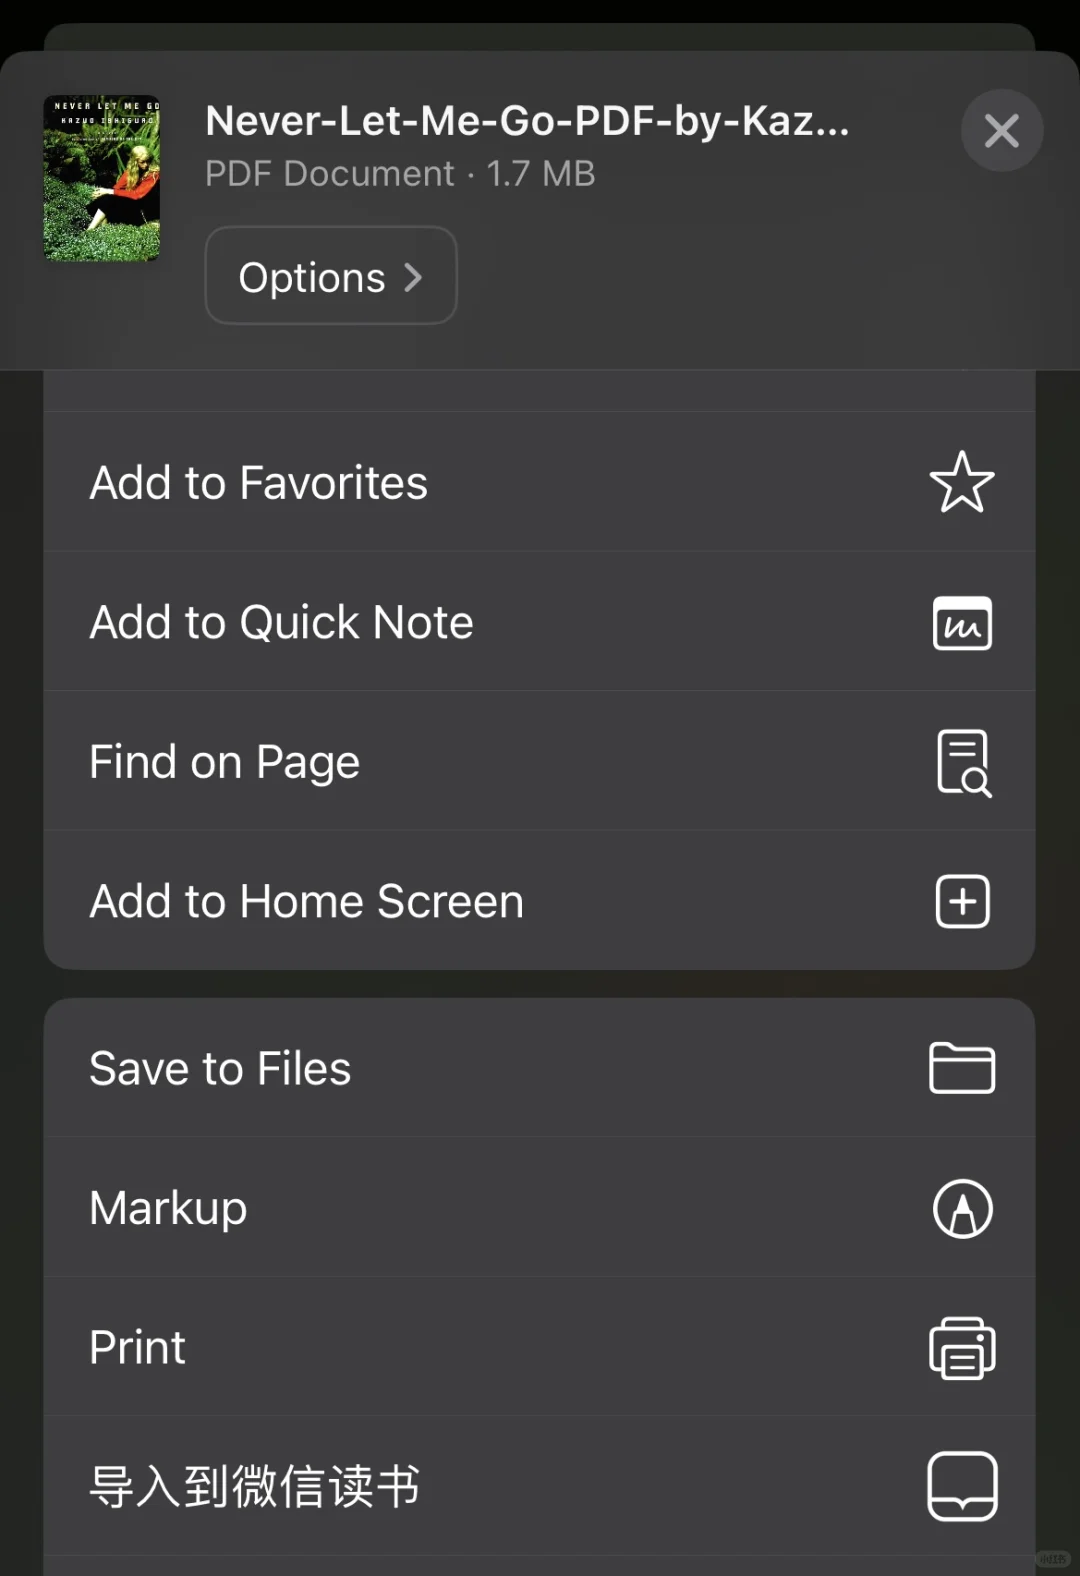Viewport: 1080px width, 1576px height.
Task: Tap the printer icon
Action: pyautogui.click(x=962, y=1348)
